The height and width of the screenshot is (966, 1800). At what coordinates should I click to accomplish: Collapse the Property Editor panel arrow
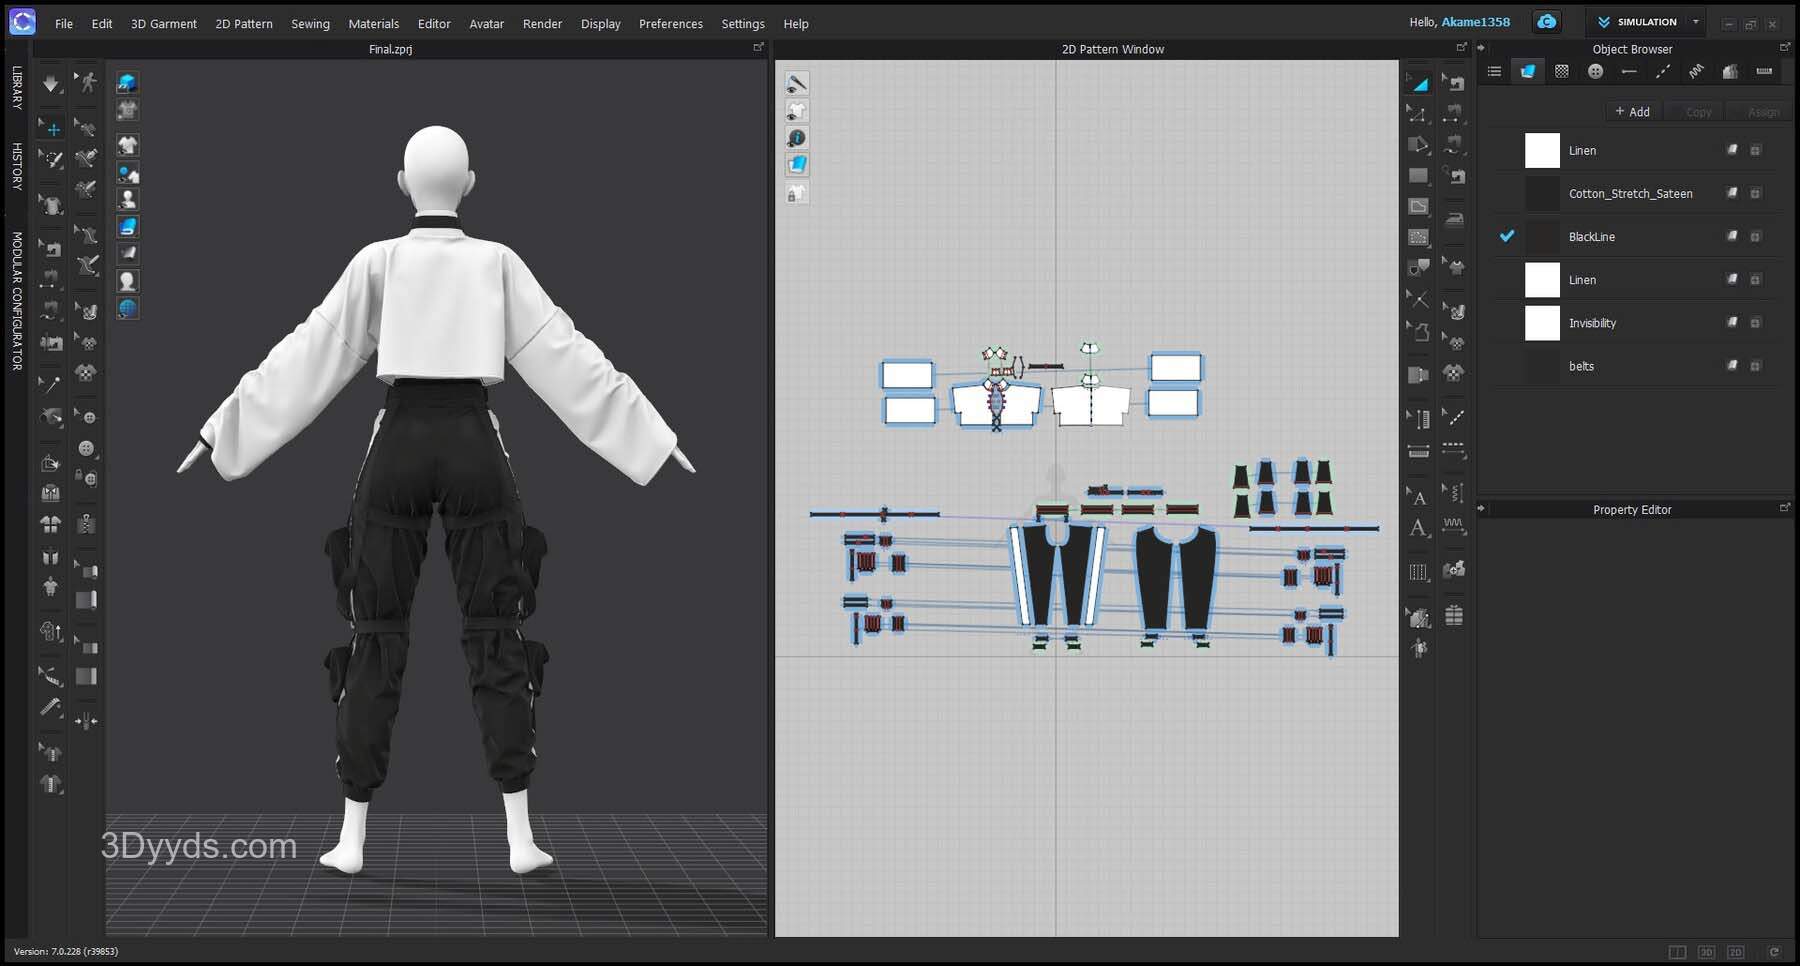point(1482,509)
